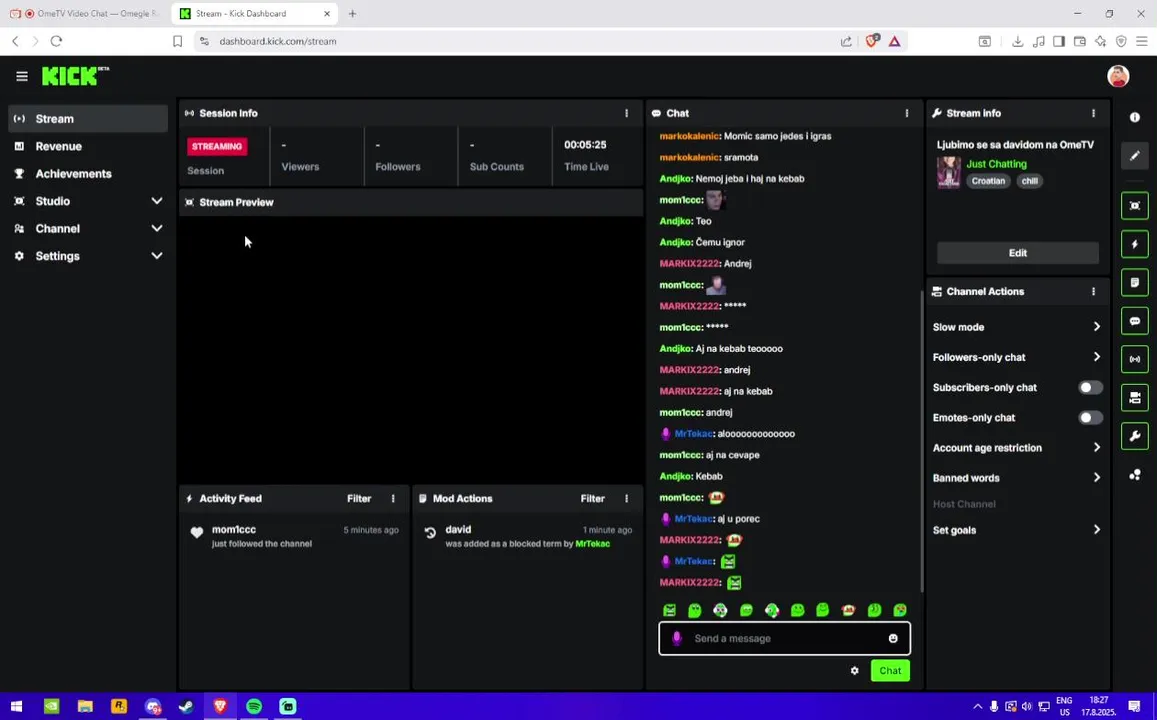Toggle Mod Actions note icon in right sidebar

click(1135, 283)
